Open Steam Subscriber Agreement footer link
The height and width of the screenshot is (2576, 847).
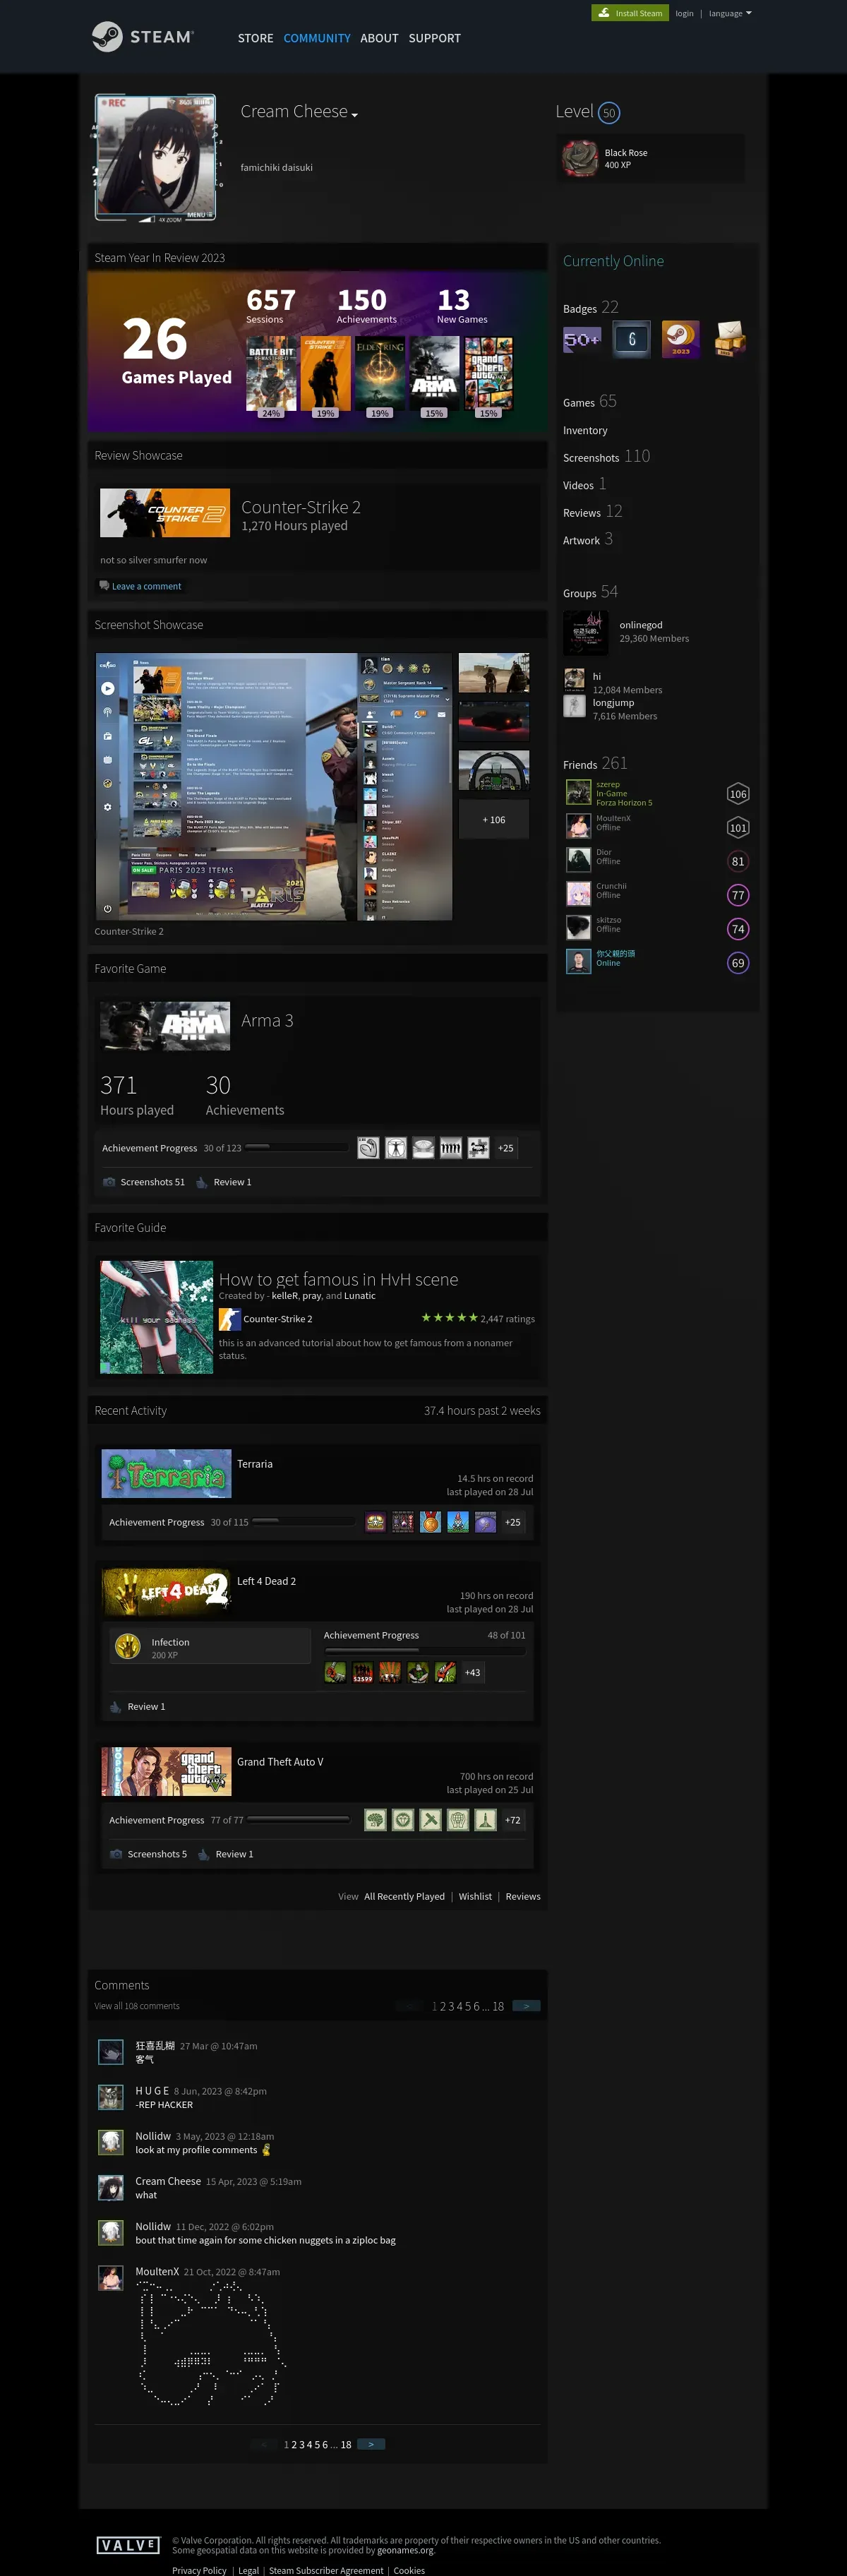coord(326,2569)
